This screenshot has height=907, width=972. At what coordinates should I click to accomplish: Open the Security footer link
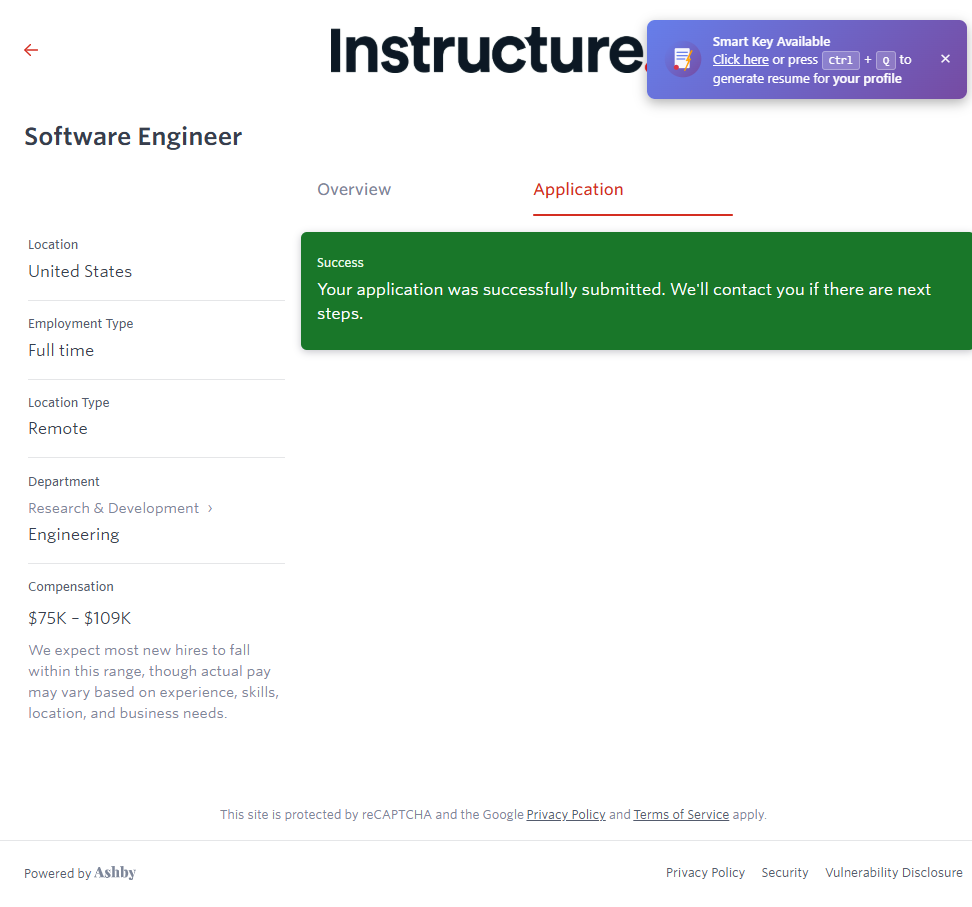tap(785, 873)
